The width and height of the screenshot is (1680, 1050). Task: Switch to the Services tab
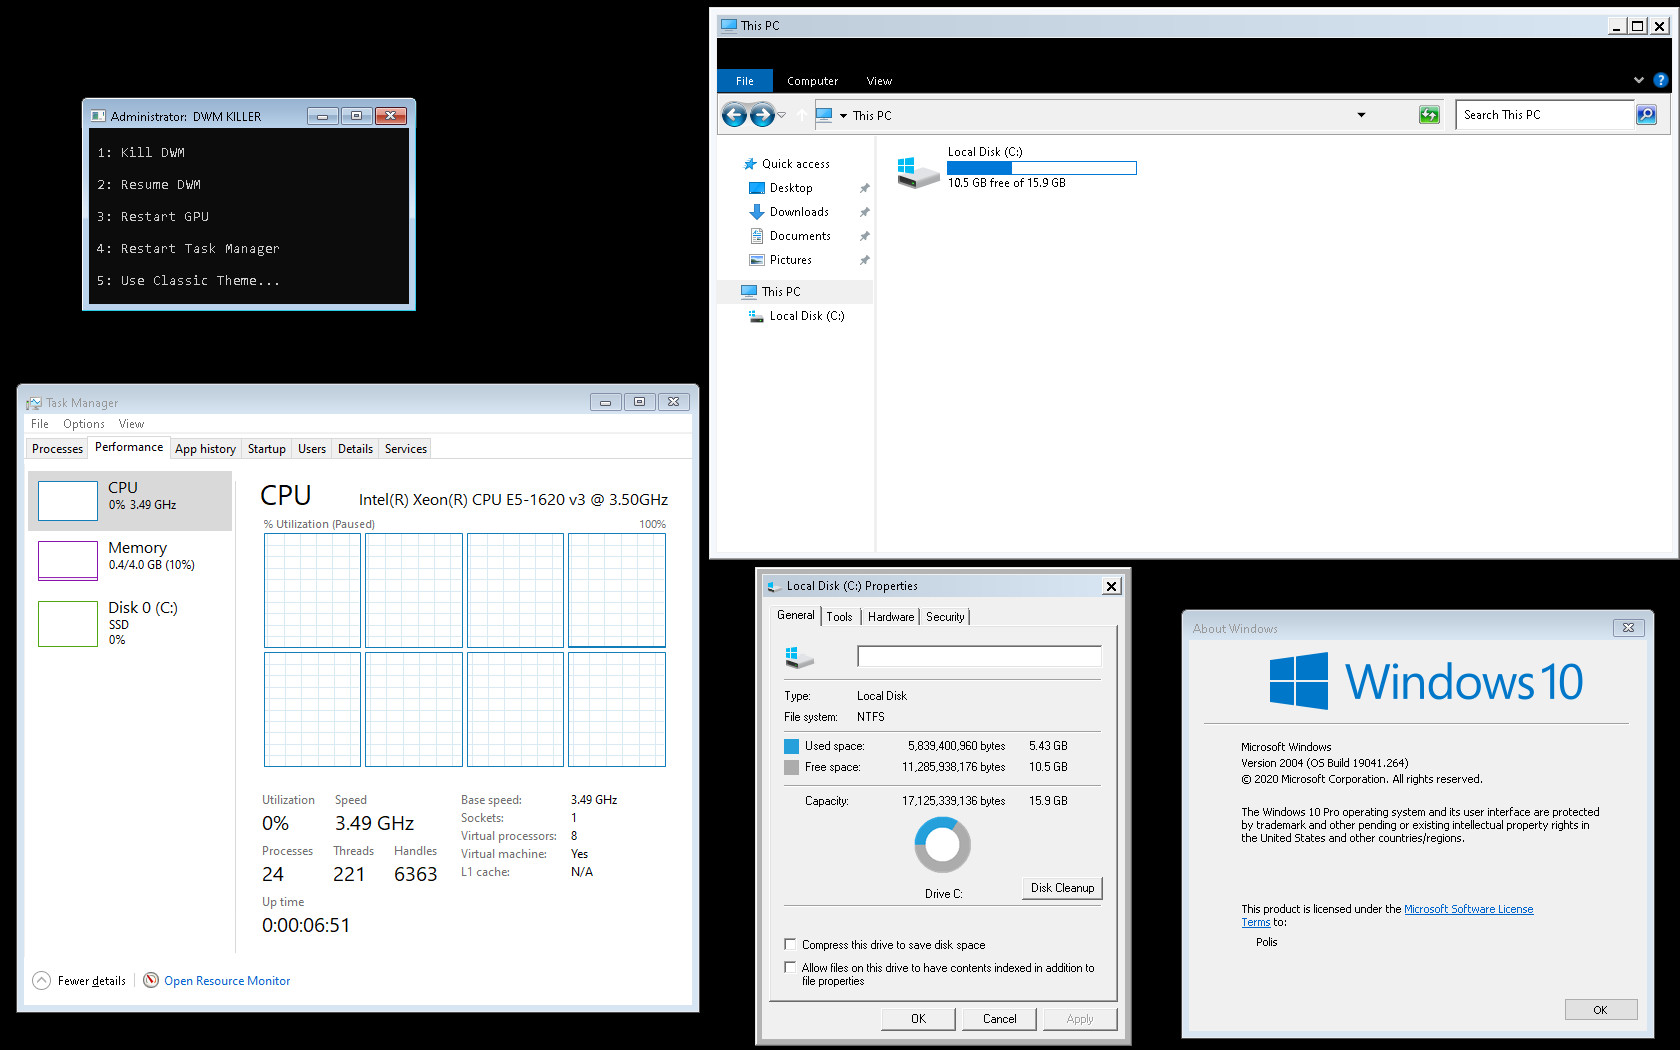tap(406, 449)
